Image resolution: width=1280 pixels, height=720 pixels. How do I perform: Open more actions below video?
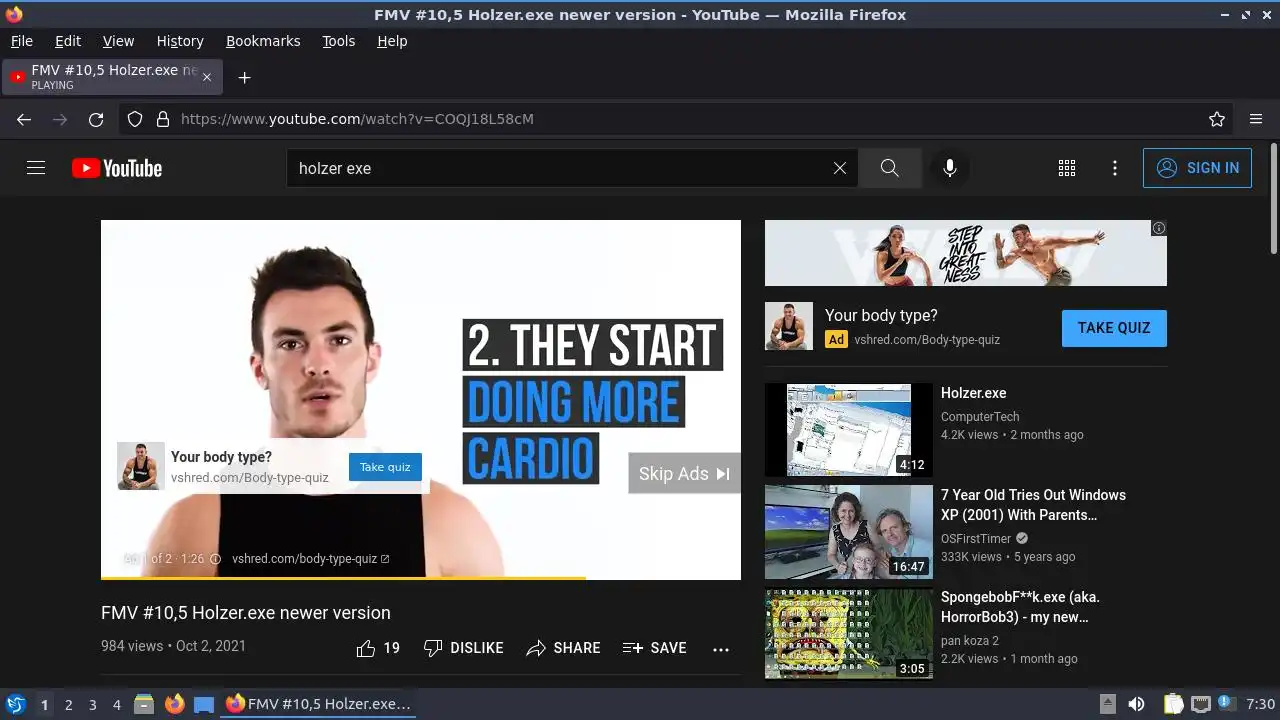pyautogui.click(x=721, y=649)
